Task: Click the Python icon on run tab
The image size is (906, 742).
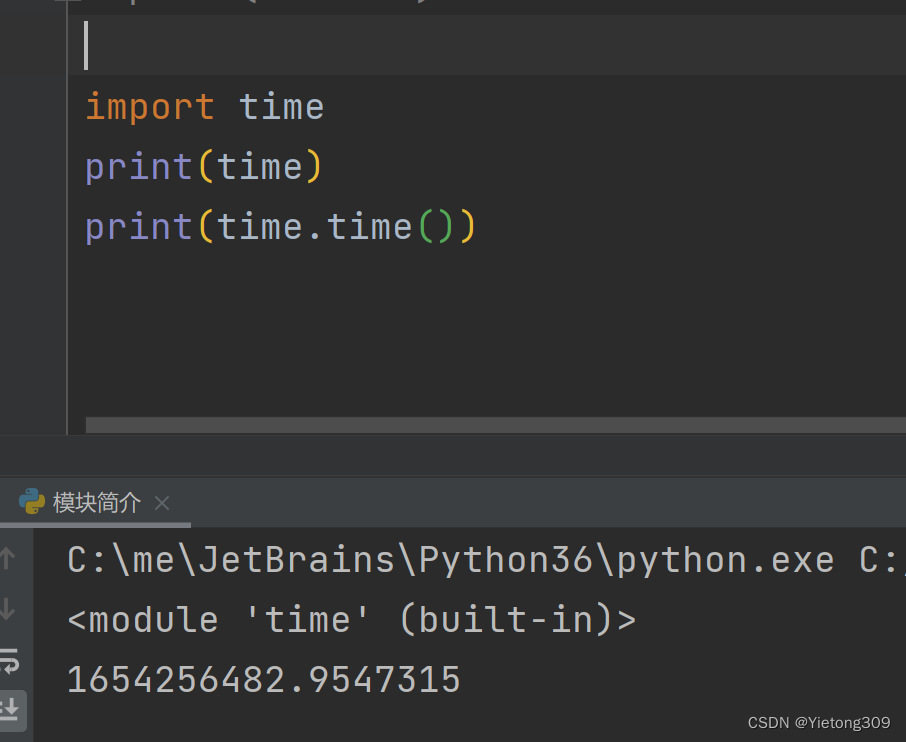Action: [x=32, y=501]
